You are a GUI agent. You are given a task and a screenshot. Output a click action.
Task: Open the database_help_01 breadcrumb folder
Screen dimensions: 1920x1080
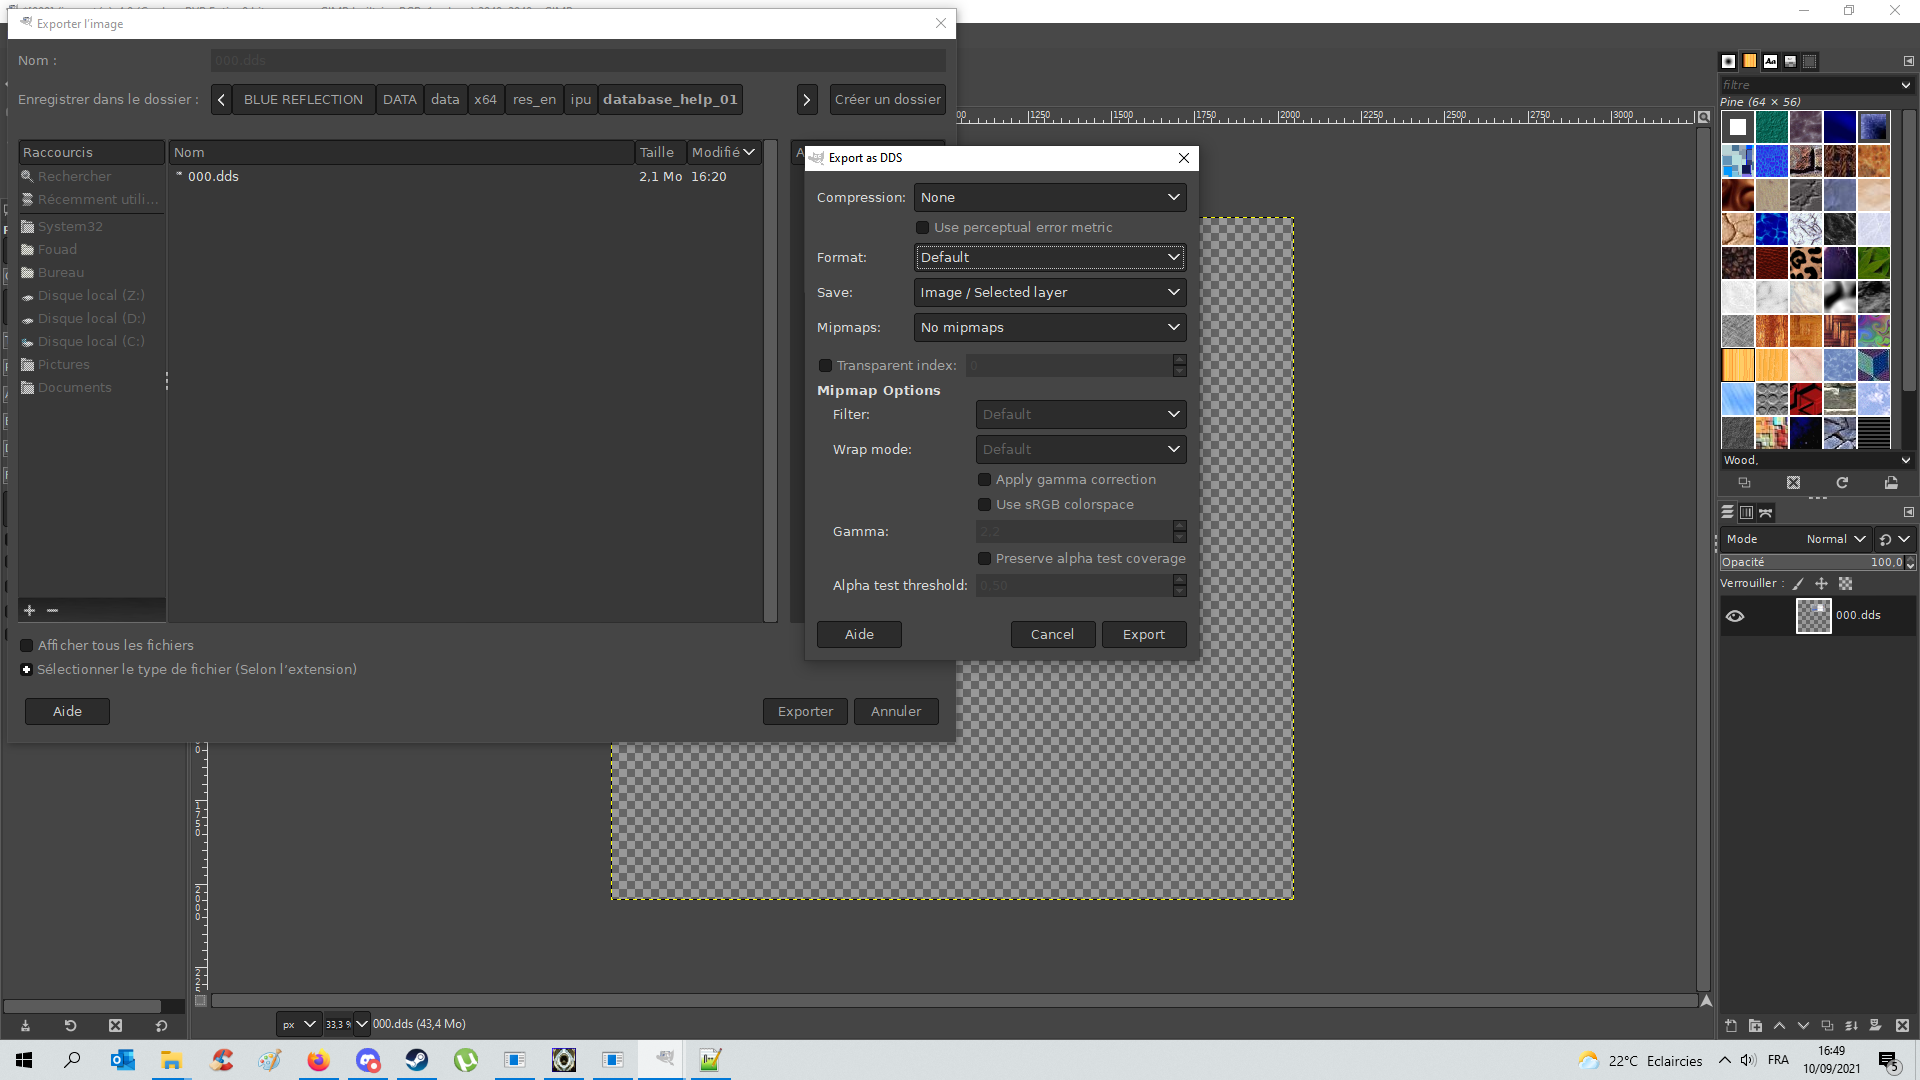pos(670,99)
